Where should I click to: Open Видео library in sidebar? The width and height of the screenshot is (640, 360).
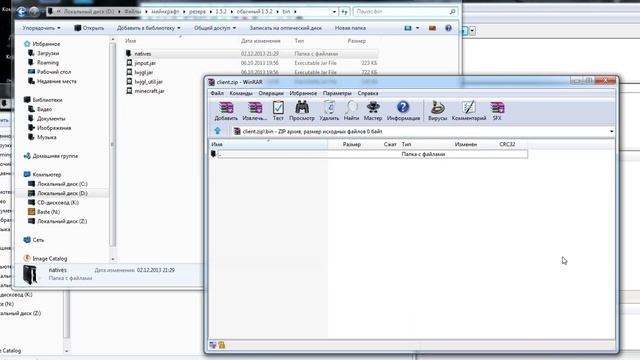pyautogui.click(x=44, y=109)
